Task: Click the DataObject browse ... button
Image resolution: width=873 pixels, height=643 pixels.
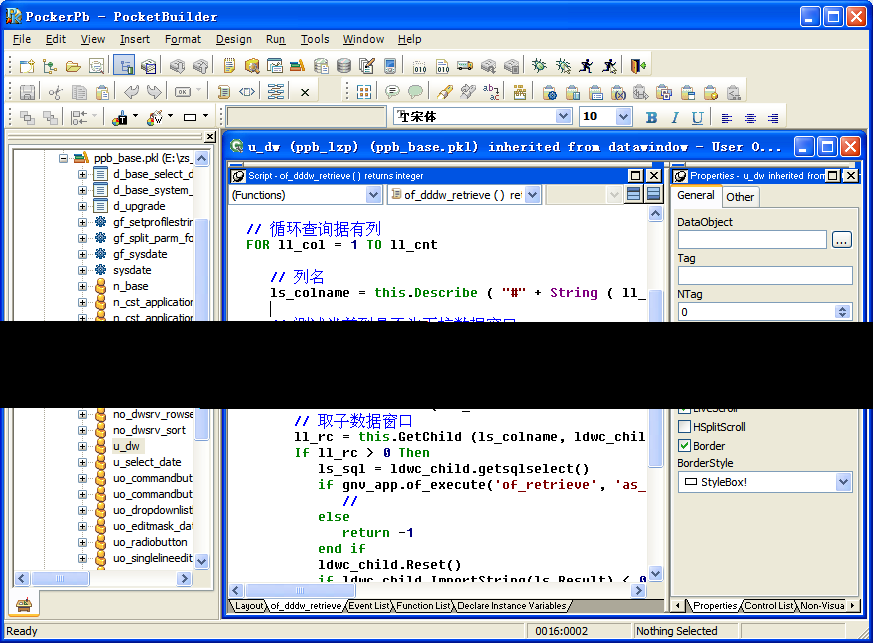Action: pyautogui.click(x=842, y=240)
